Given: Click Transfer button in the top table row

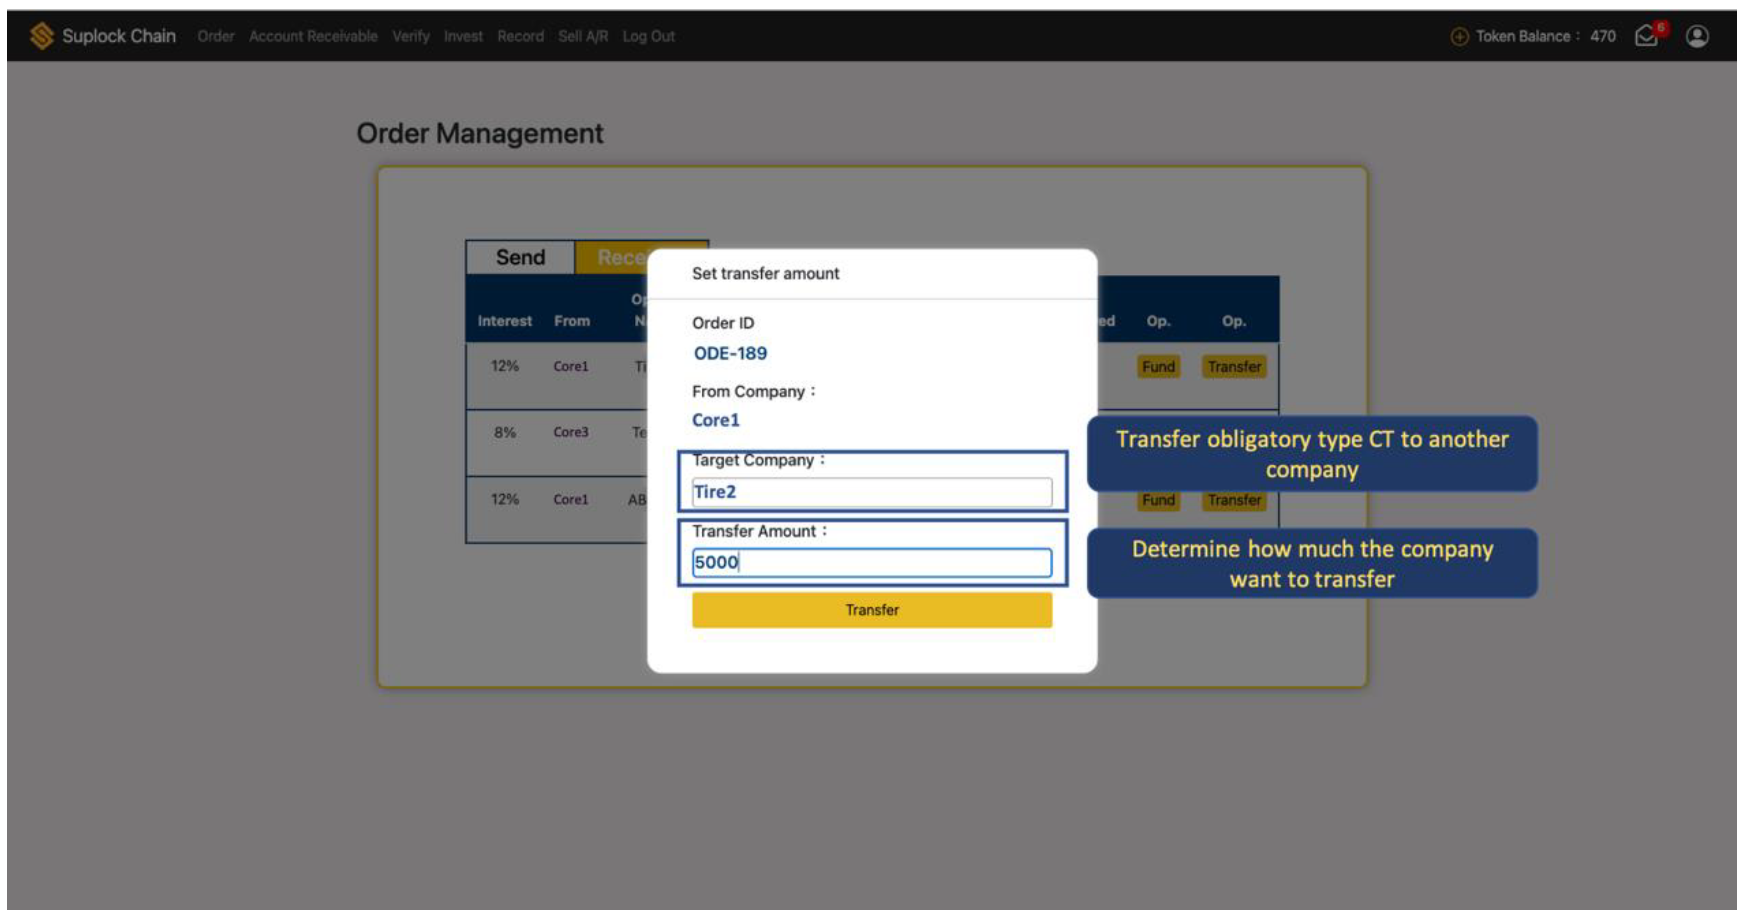Looking at the screenshot, I should coord(1234,367).
